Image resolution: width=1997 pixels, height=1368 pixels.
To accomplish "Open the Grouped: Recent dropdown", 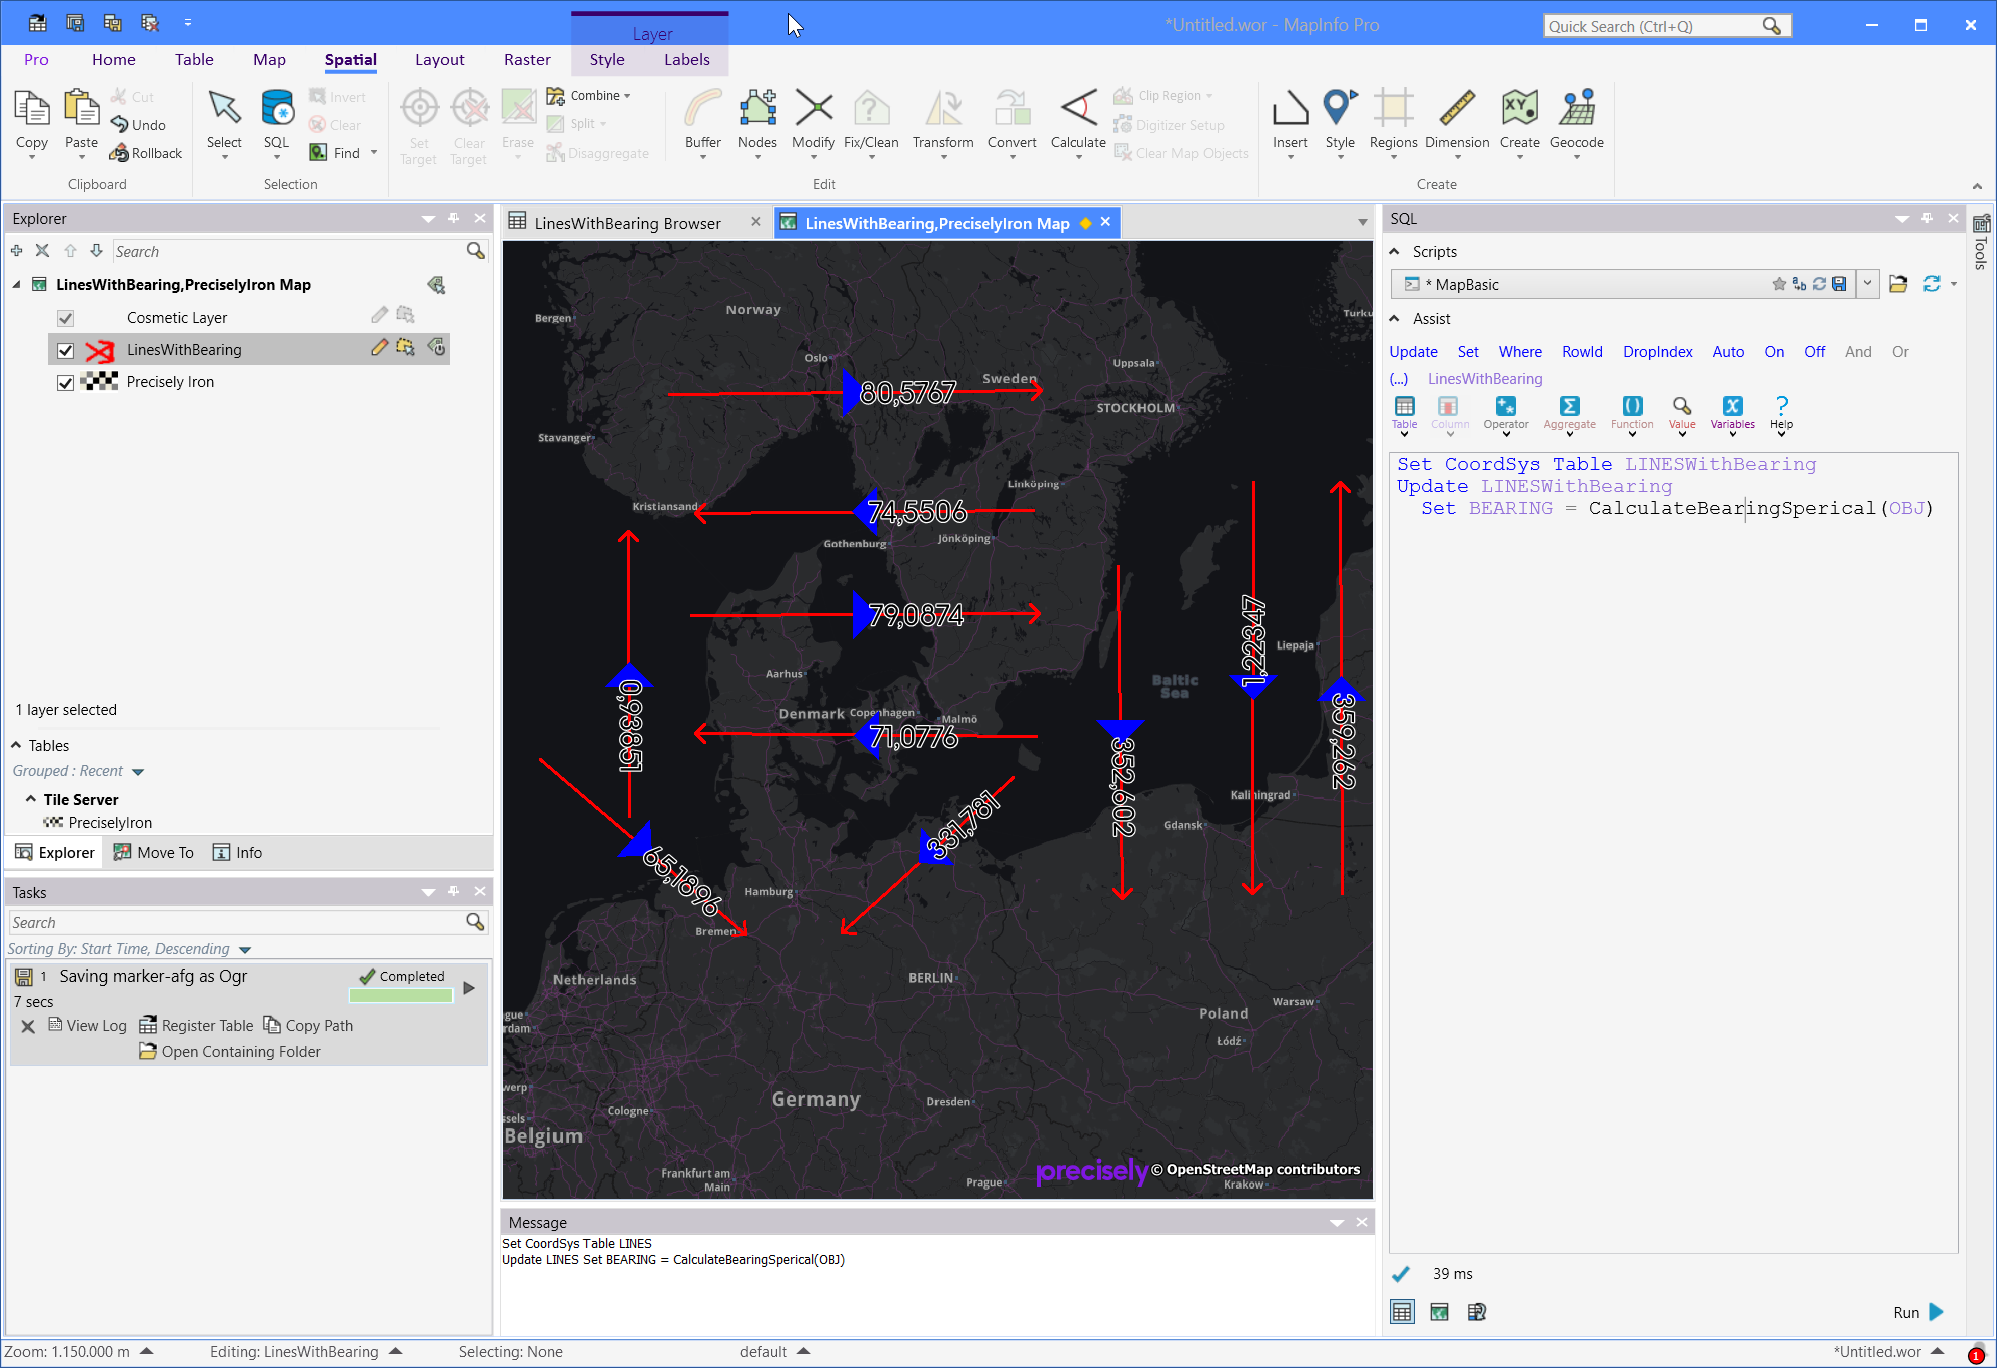I will 138,772.
